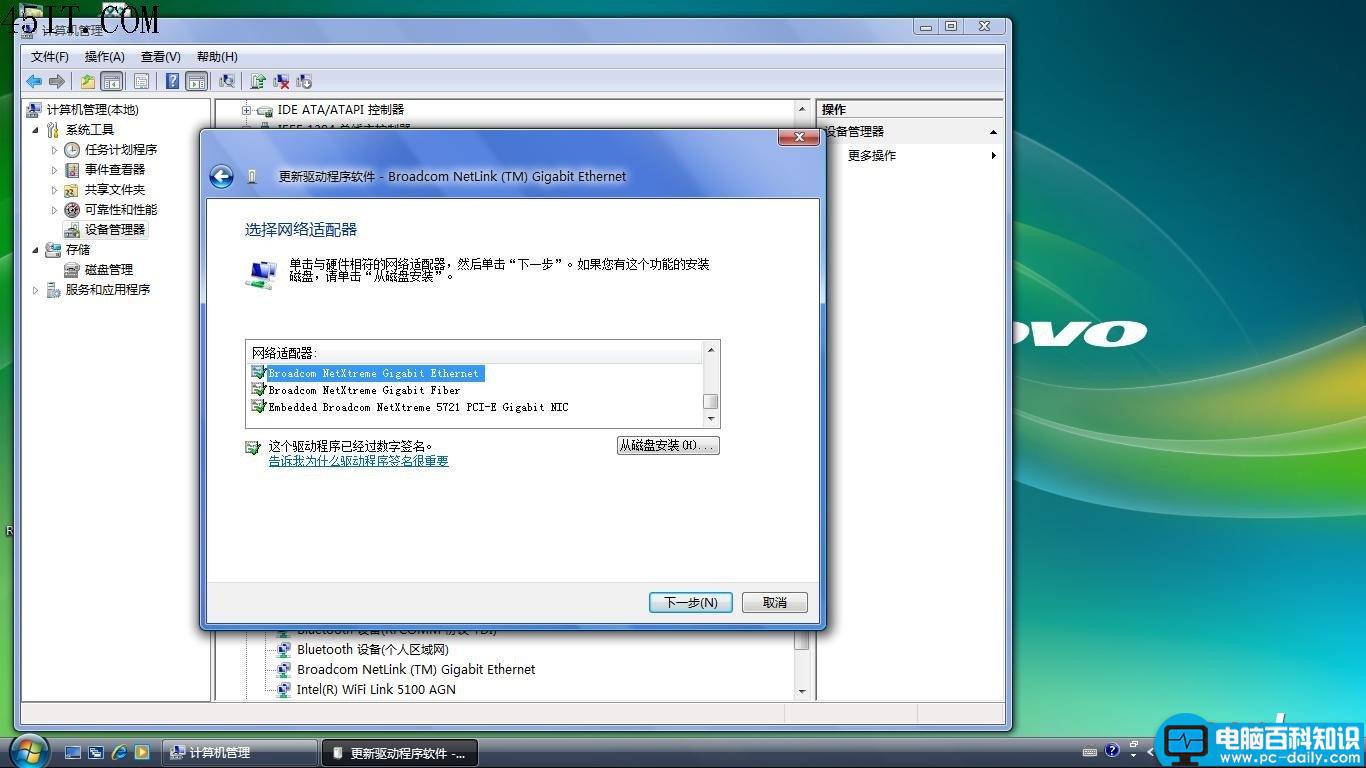Click Switch between windows quick launch icon
The image size is (1366, 768).
[x=96, y=752]
